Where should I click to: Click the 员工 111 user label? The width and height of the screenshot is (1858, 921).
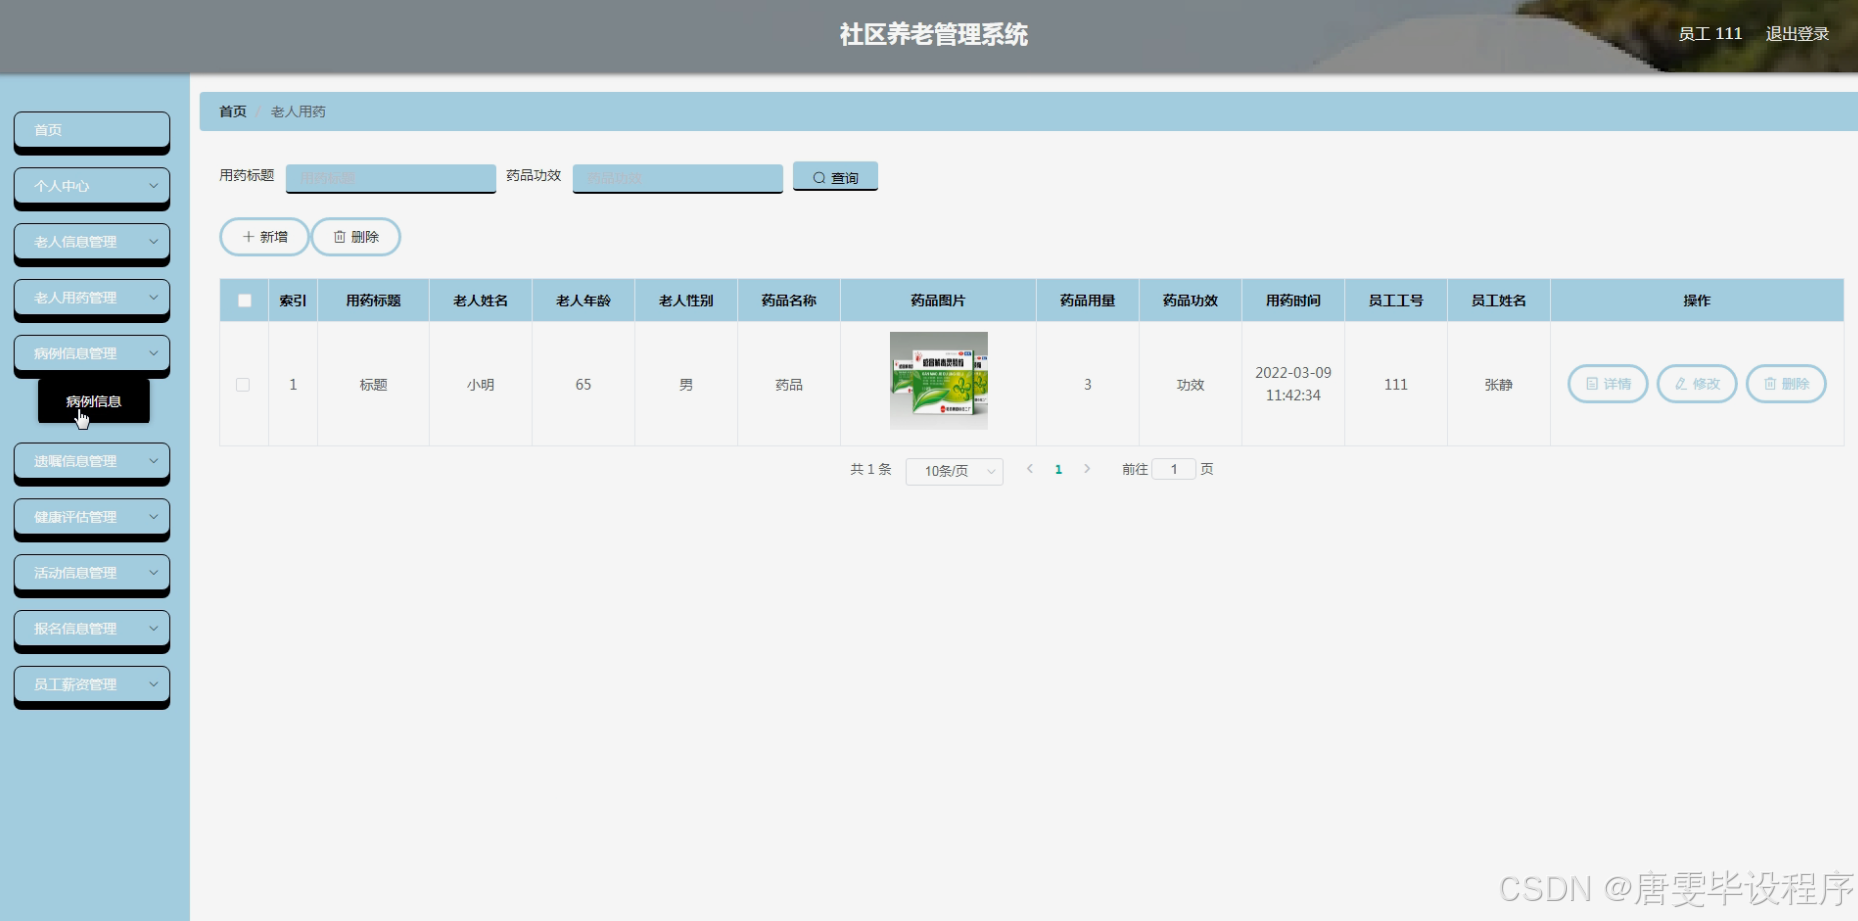click(1710, 34)
